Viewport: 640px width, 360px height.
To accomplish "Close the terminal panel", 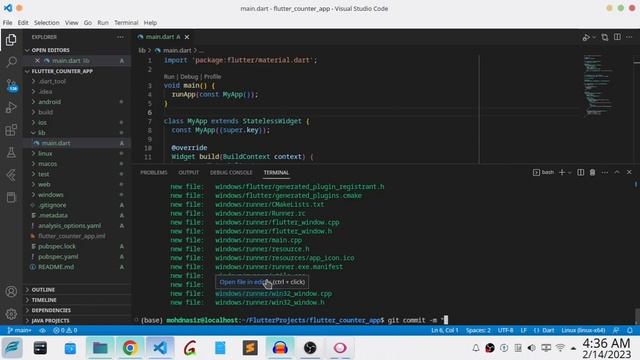I will coord(629,172).
